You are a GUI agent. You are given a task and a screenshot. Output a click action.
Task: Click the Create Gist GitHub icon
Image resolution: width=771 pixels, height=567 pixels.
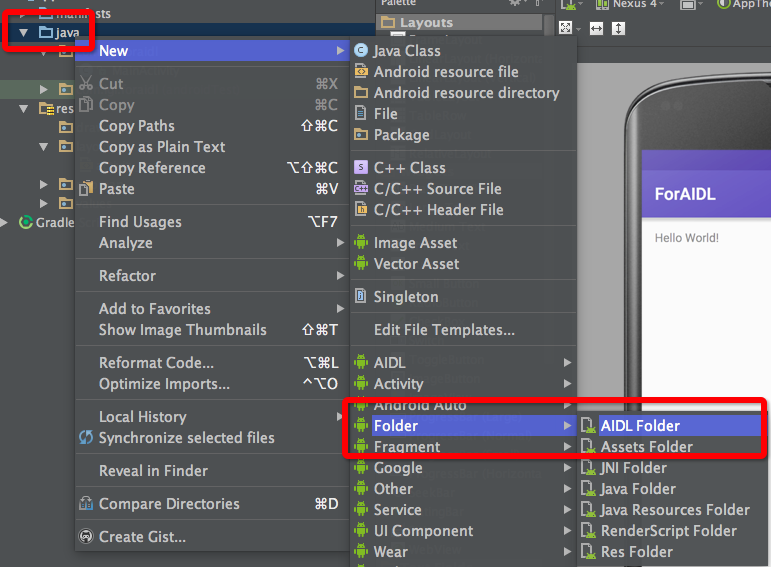click(86, 536)
